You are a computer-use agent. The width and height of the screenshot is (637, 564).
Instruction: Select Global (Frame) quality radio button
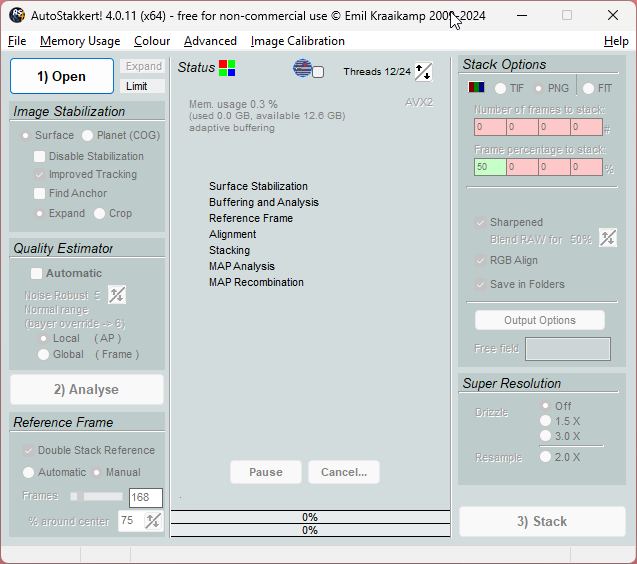coord(43,354)
